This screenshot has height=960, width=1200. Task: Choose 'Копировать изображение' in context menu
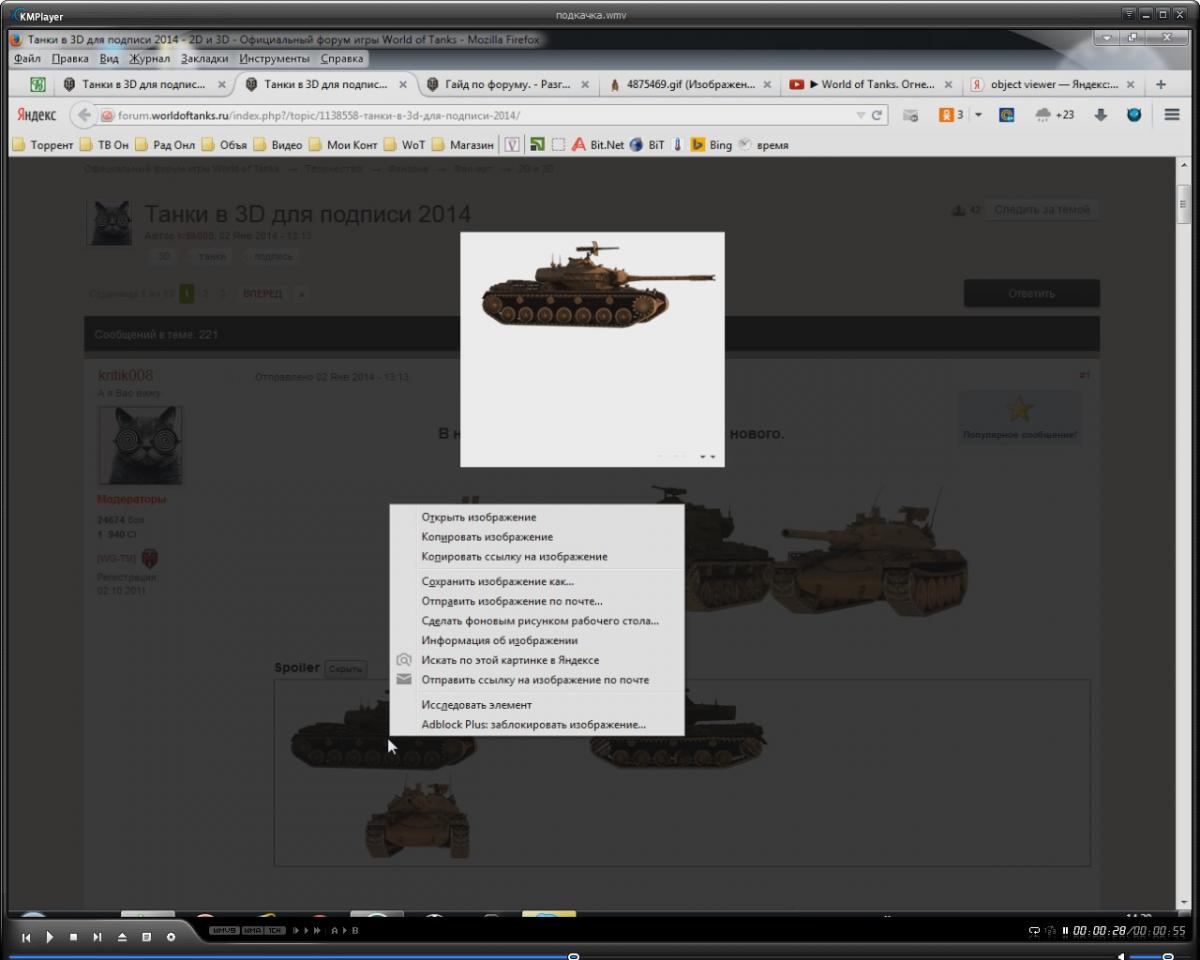coord(537,537)
